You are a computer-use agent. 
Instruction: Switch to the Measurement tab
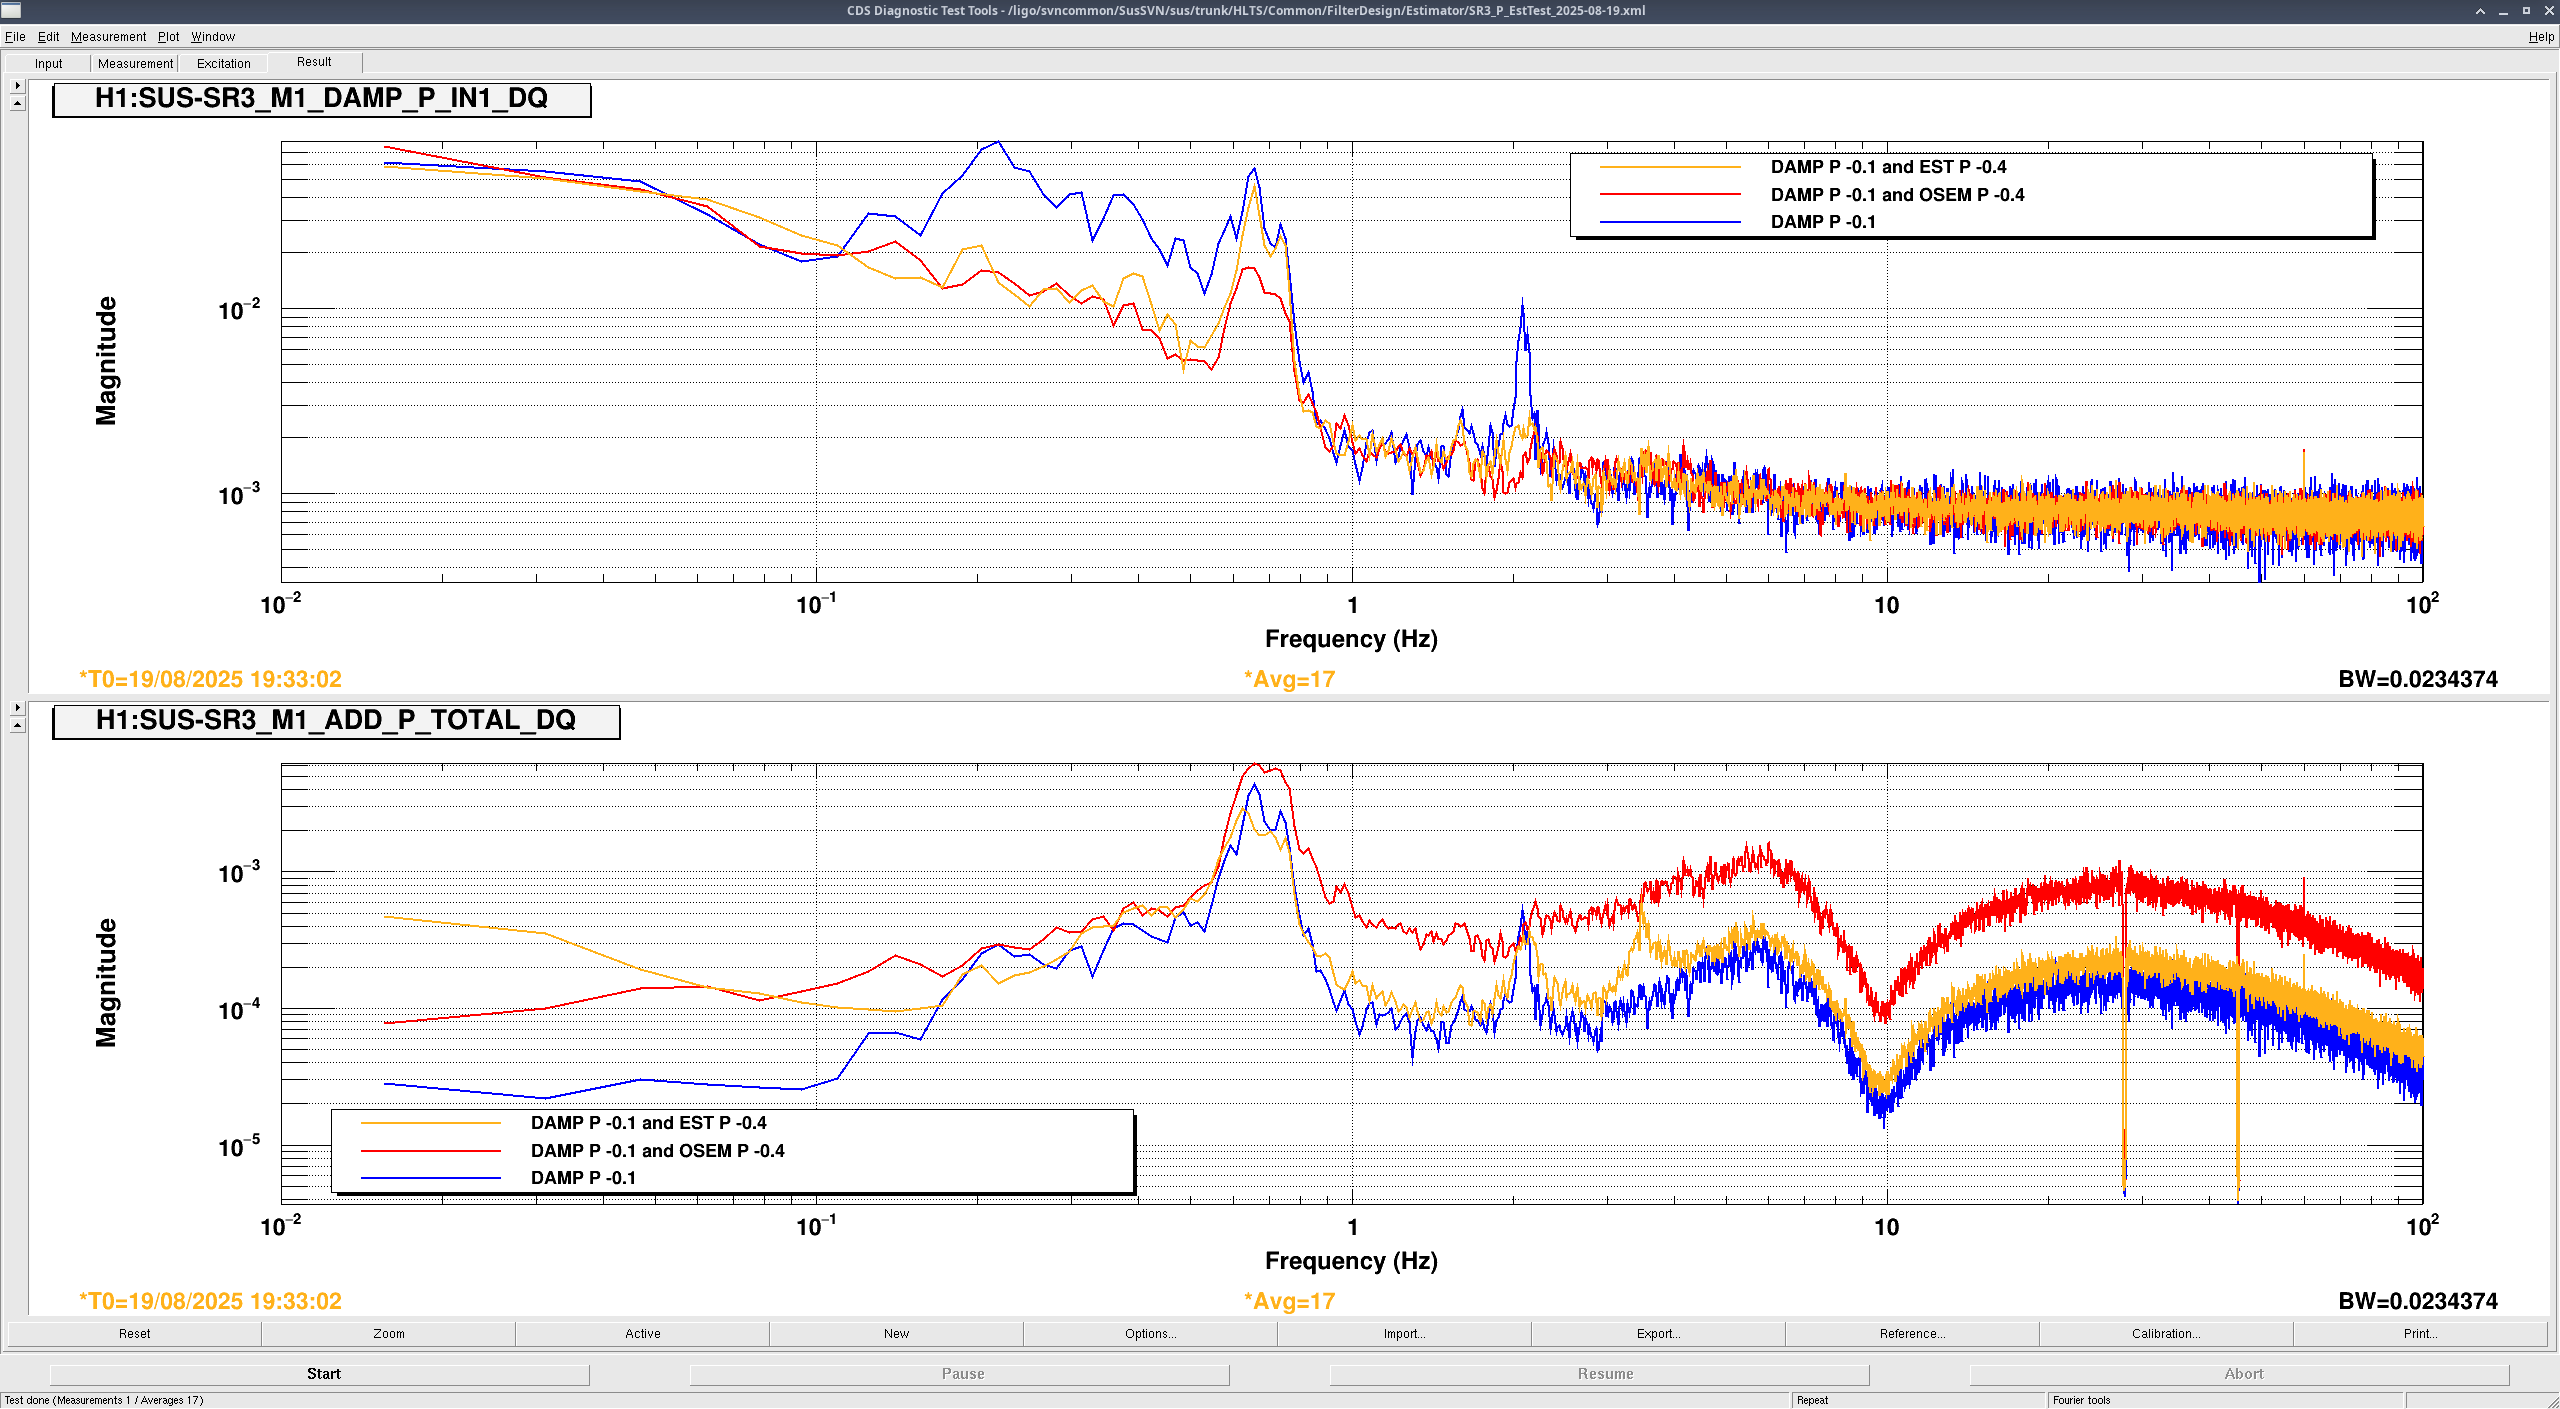pyautogui.click(x=135, y=64)
